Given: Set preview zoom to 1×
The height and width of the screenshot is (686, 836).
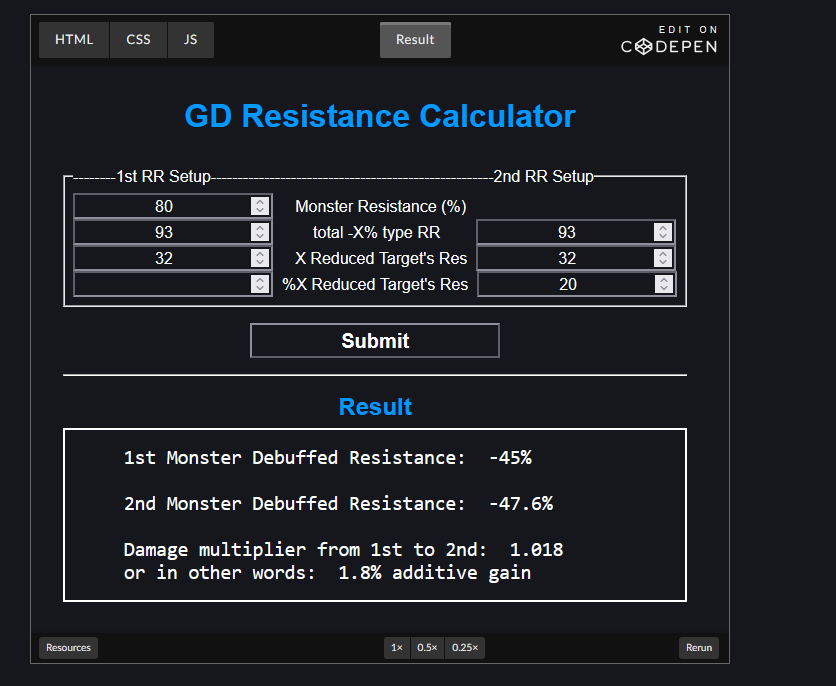Looking at the screenshot, I should [397, 648].
